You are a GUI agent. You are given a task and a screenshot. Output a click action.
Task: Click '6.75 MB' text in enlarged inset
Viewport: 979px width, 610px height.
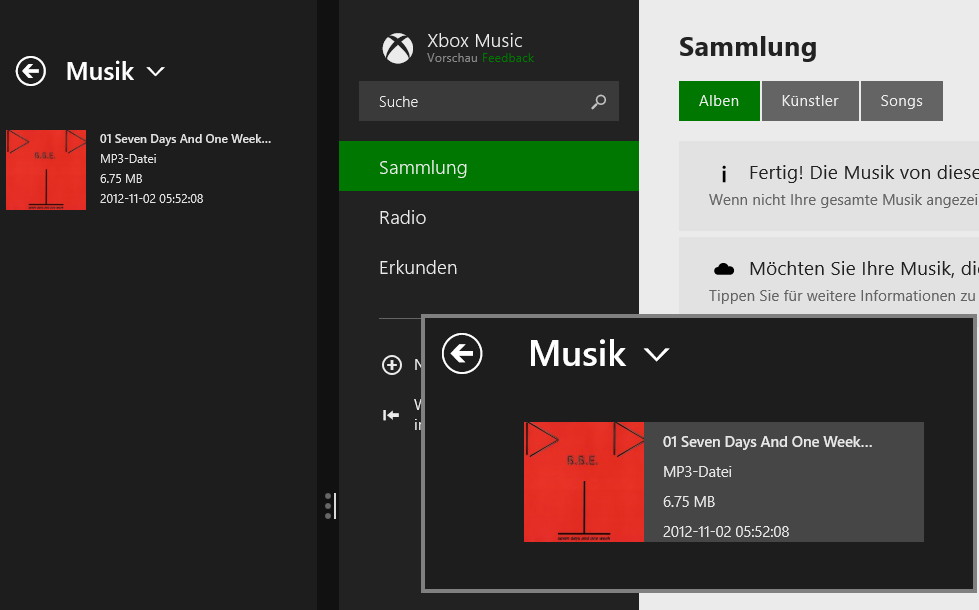point(689,502)
